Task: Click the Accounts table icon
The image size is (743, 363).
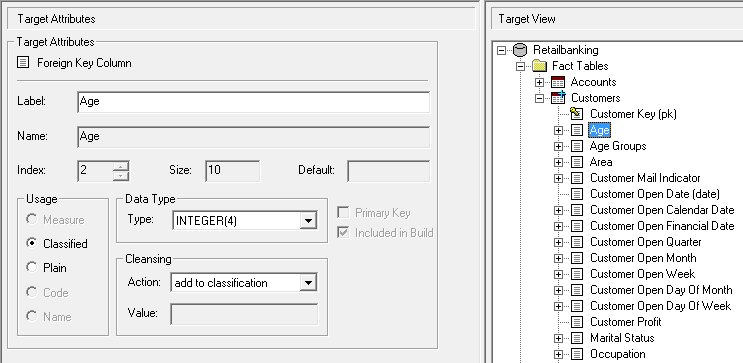Action: (x=558, y=82)
